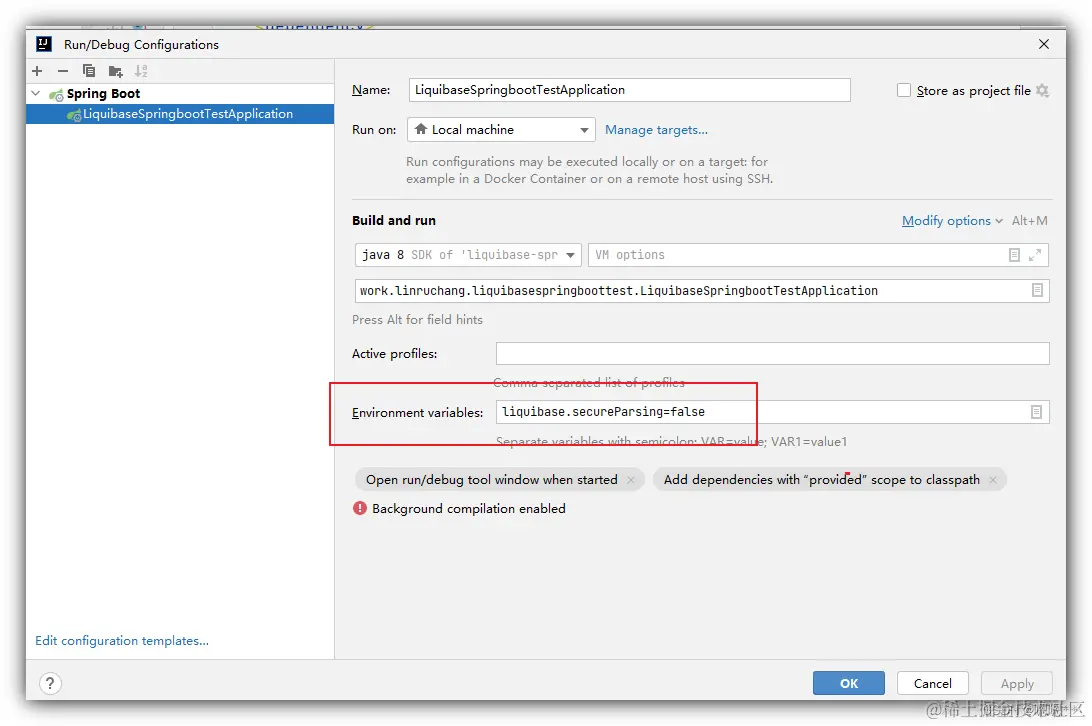Select the Spring Boot category row
Screen dimensions: 1092x726
point(180,93)
